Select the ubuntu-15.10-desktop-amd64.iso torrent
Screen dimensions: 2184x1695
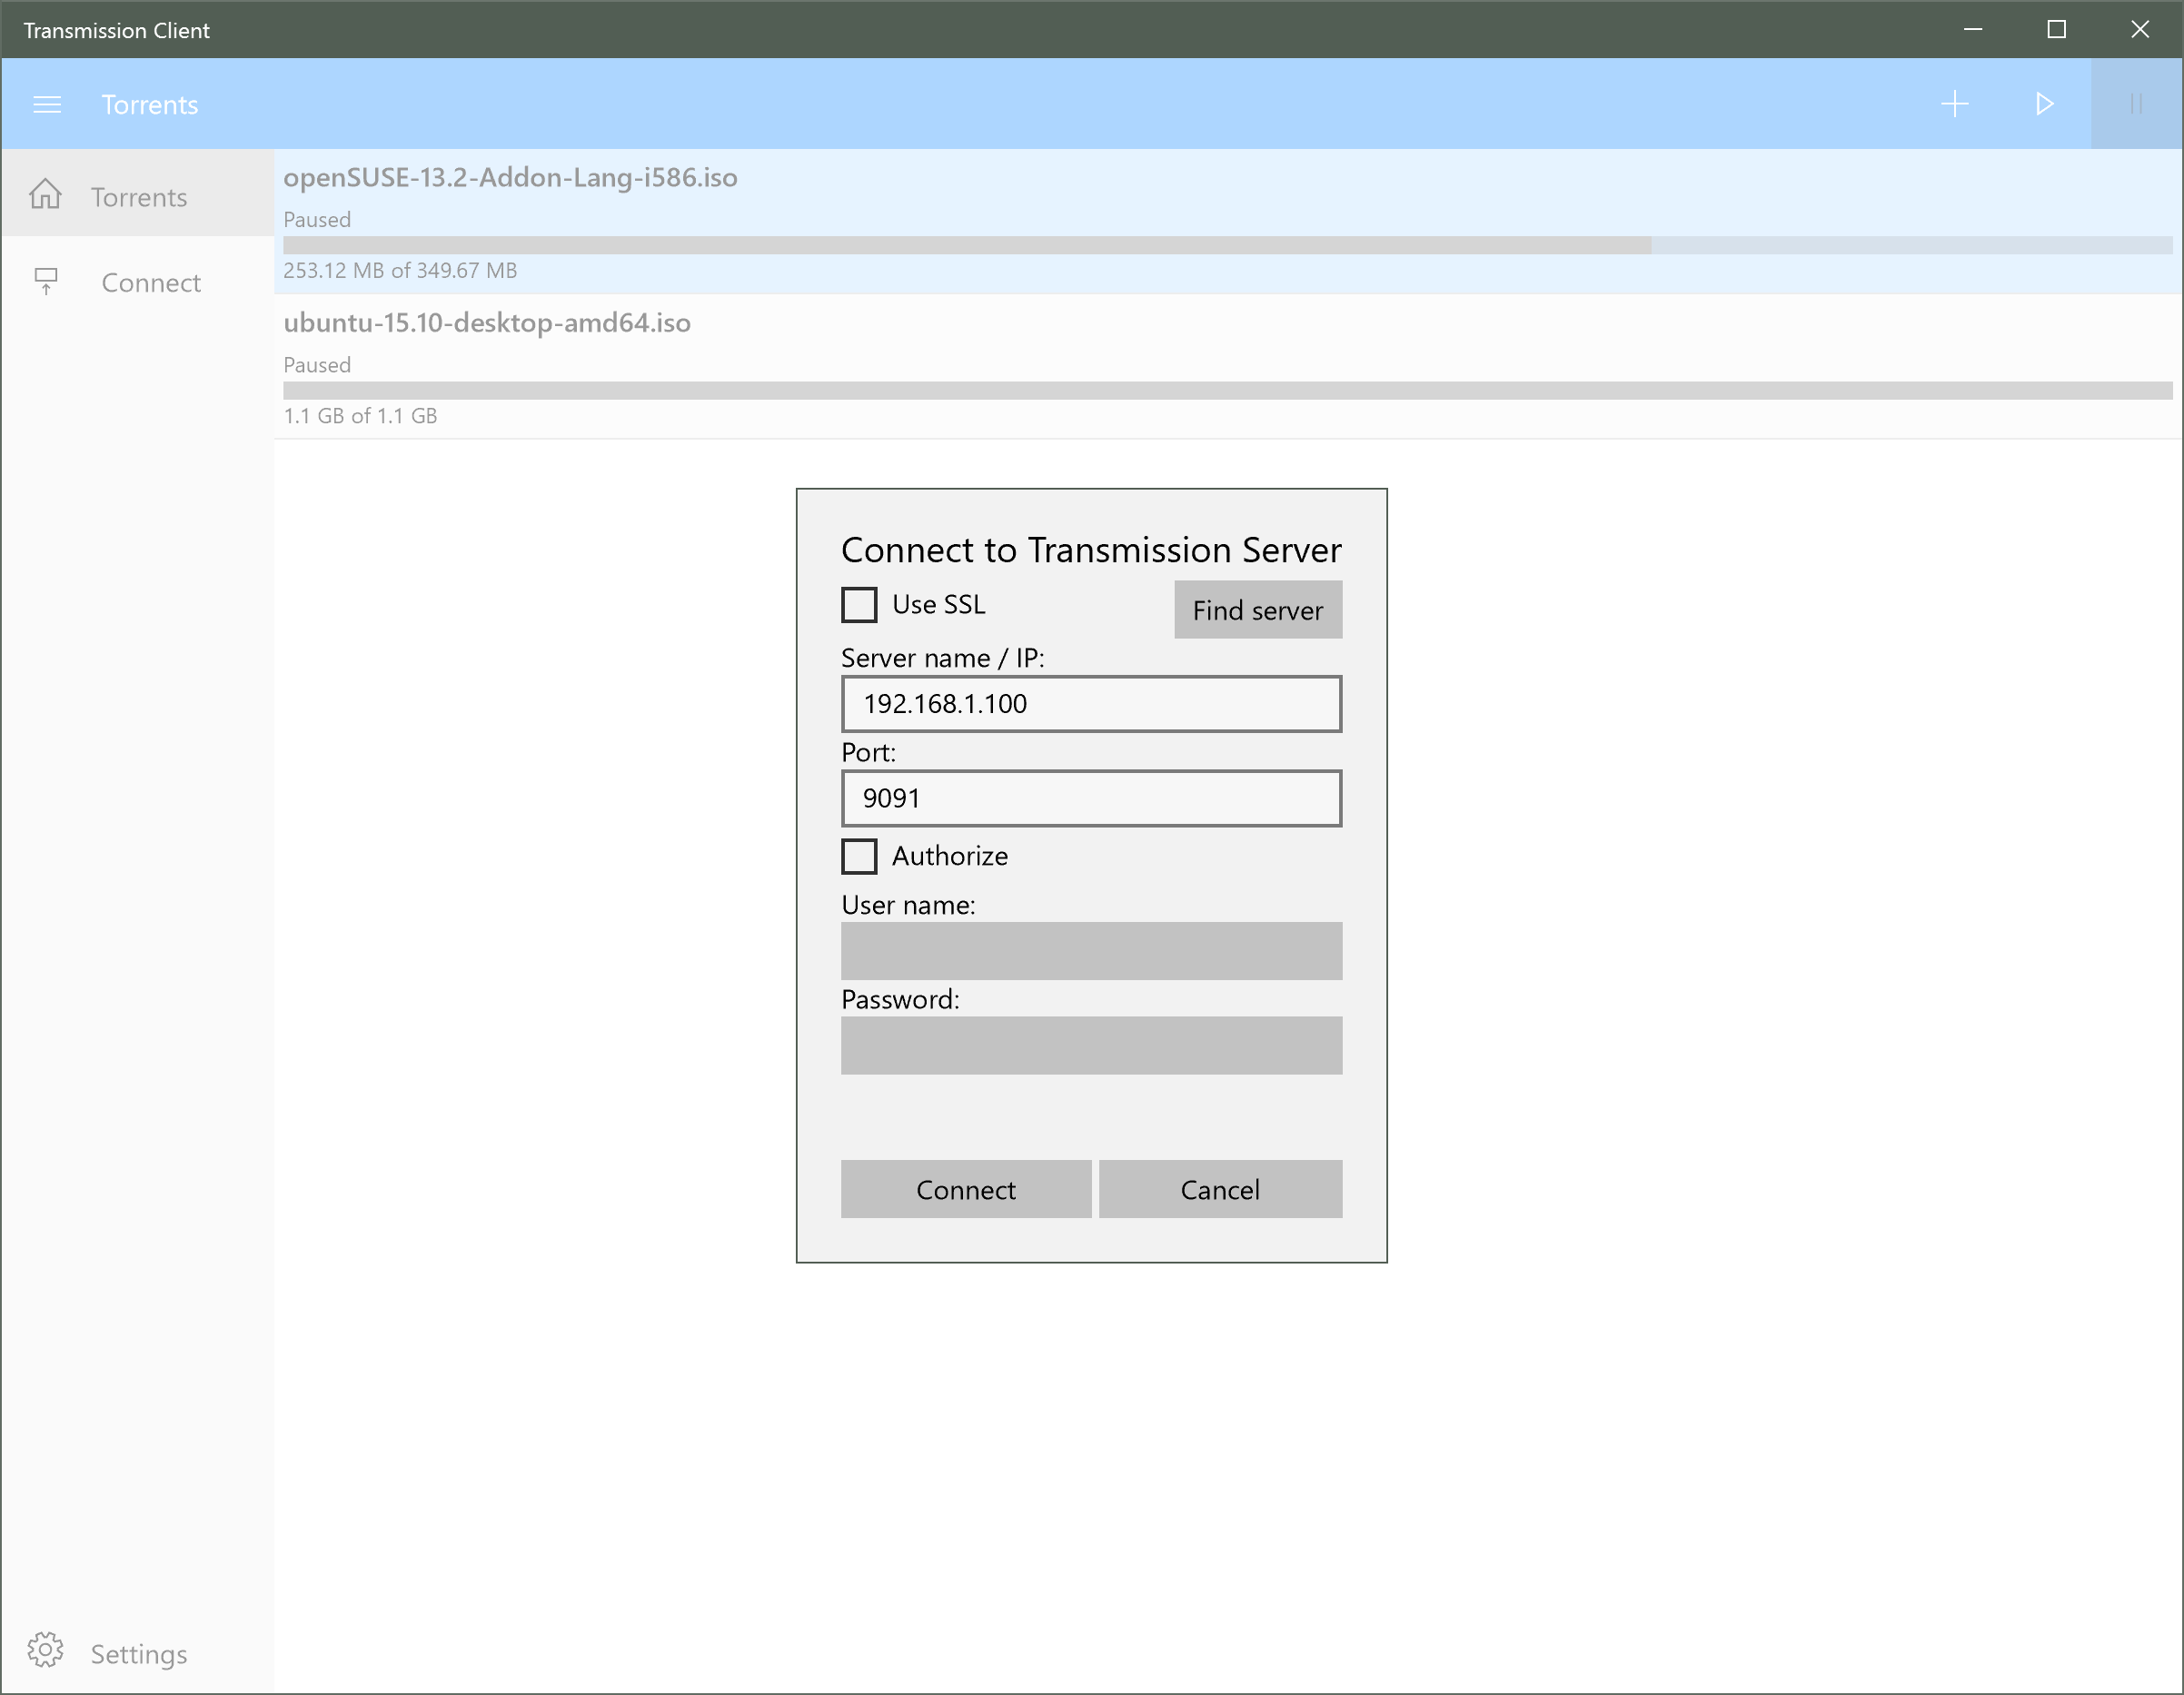(487, 323)
